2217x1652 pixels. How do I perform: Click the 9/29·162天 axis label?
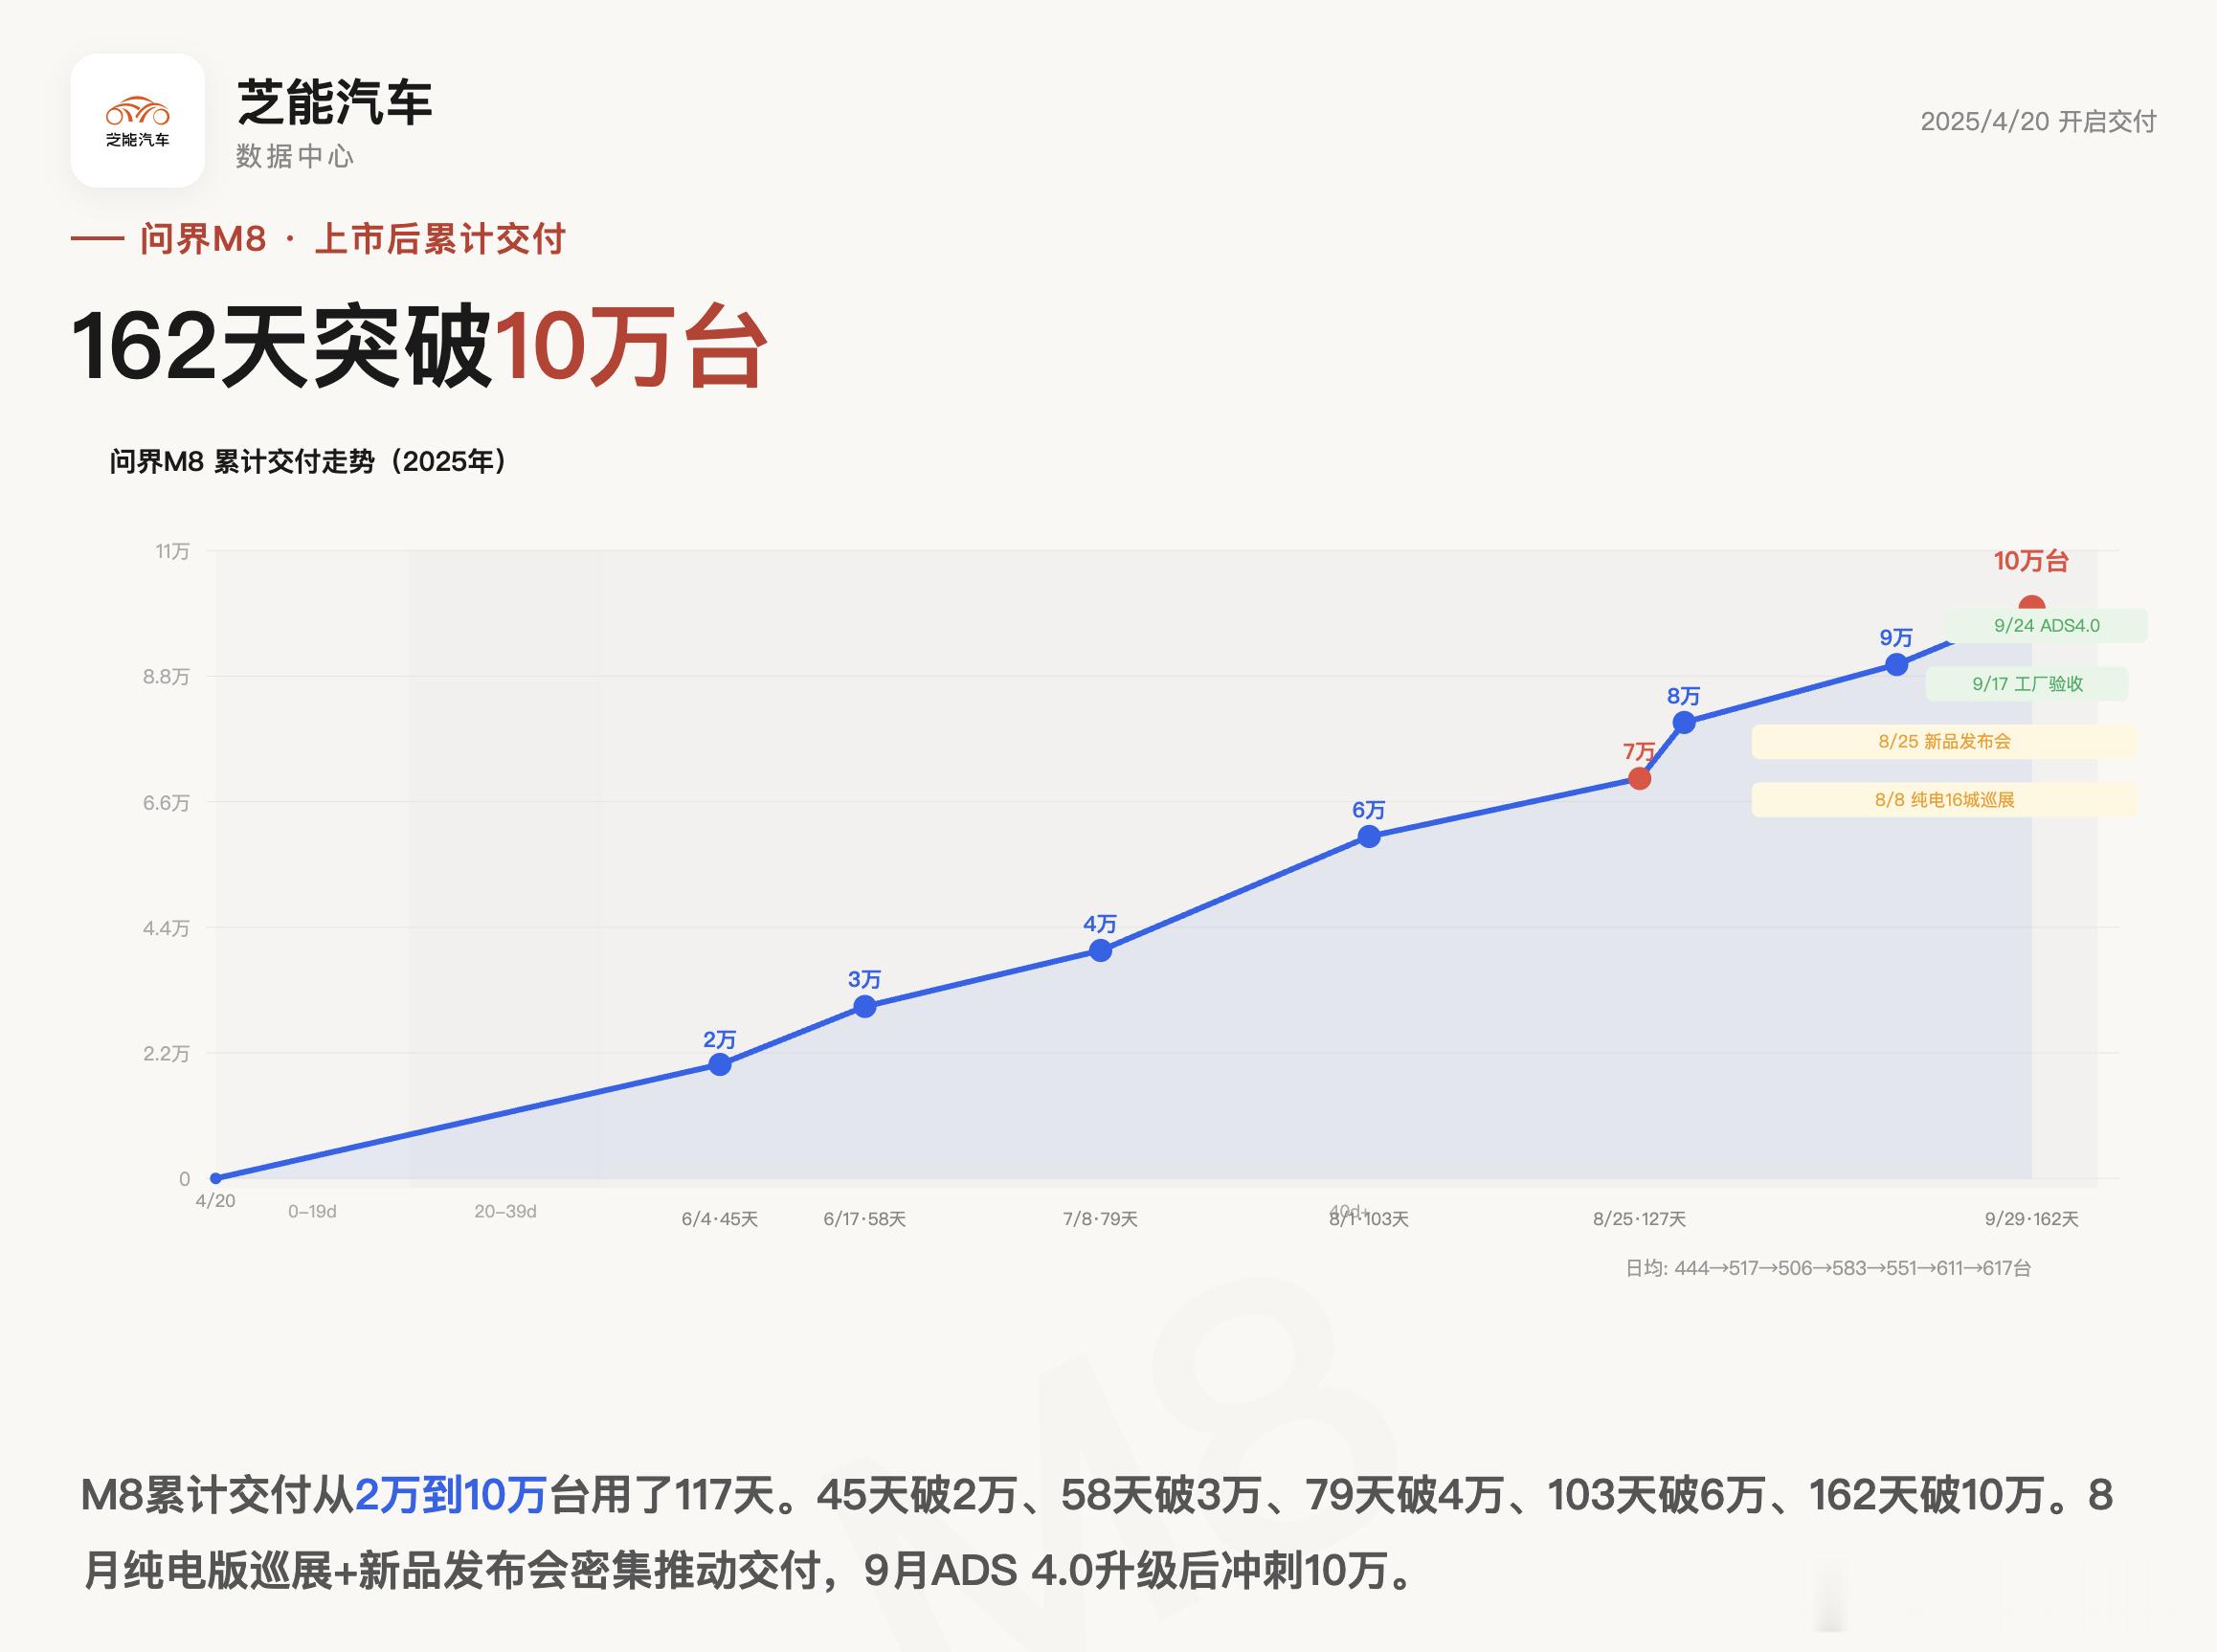pyautogui.click(x=2031, y=1219)
